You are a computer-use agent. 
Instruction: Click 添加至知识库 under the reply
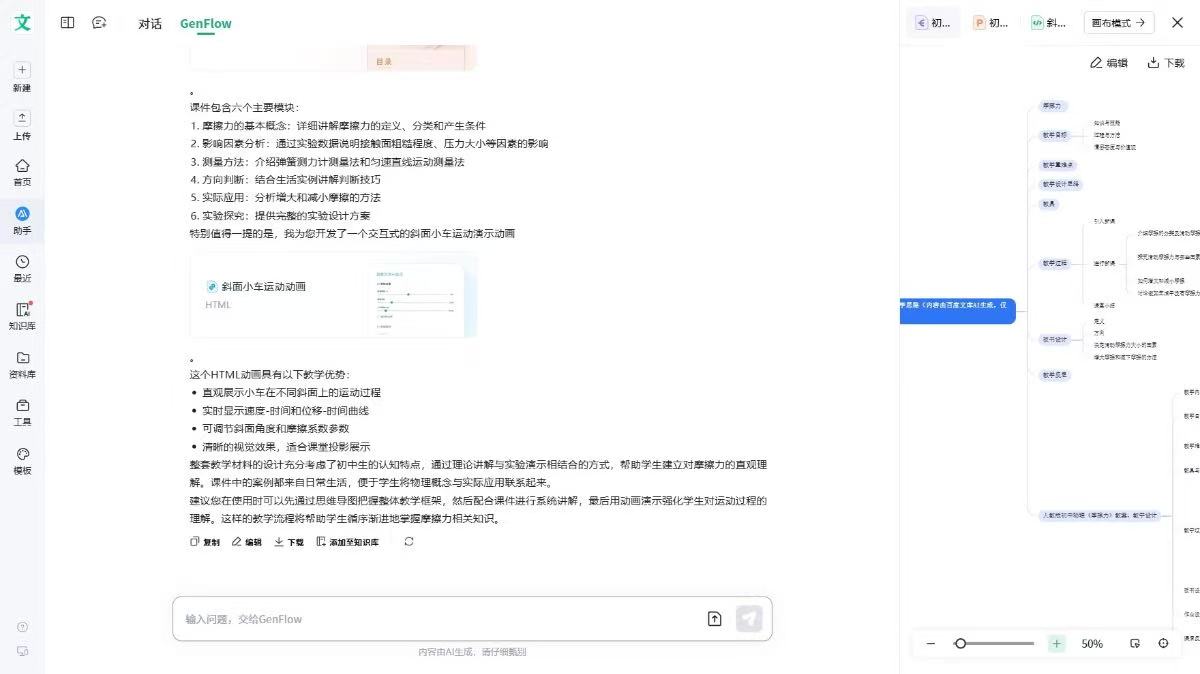click(347, 541)
